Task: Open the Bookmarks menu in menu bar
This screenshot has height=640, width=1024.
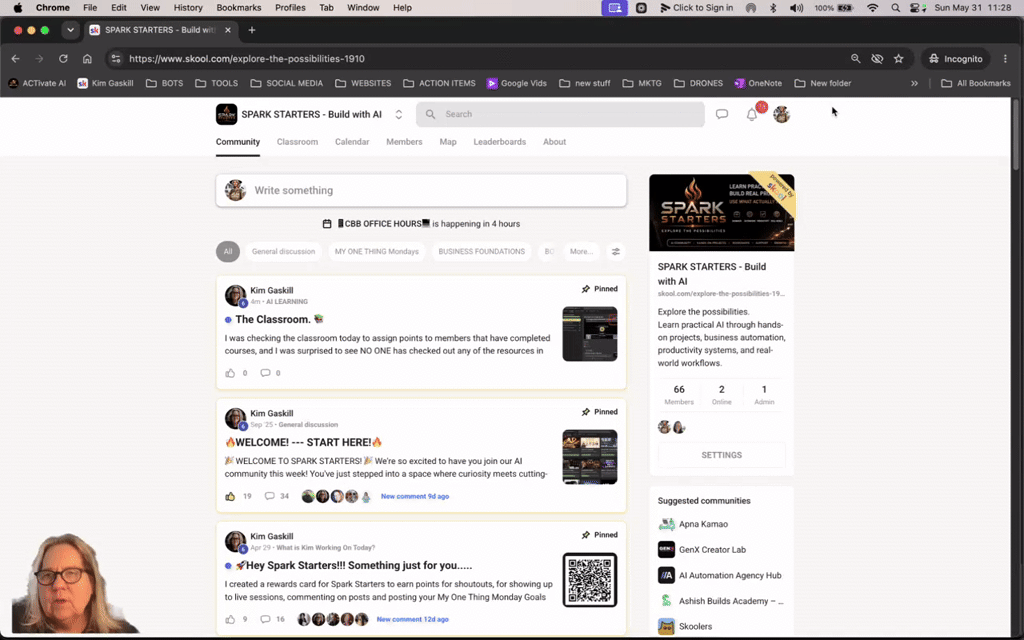Action: [x=239, y=8]
